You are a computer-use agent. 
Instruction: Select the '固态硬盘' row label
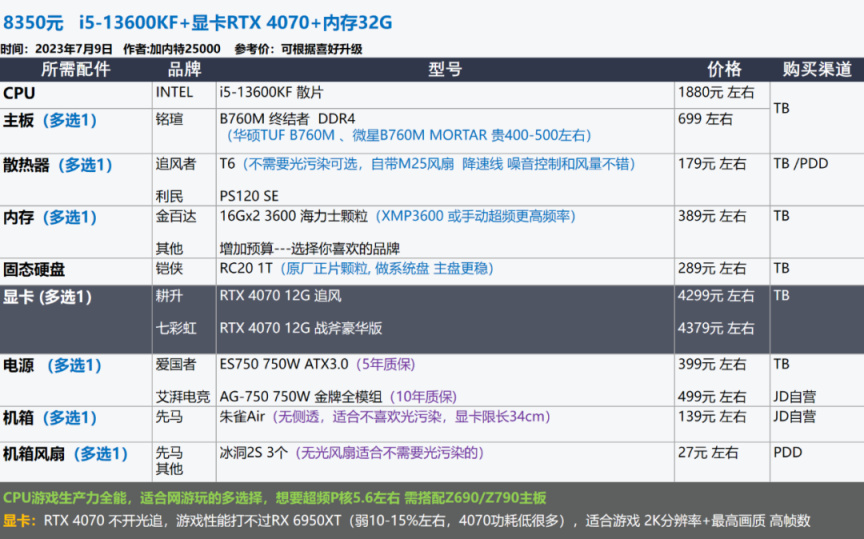(x=34, y=270)
